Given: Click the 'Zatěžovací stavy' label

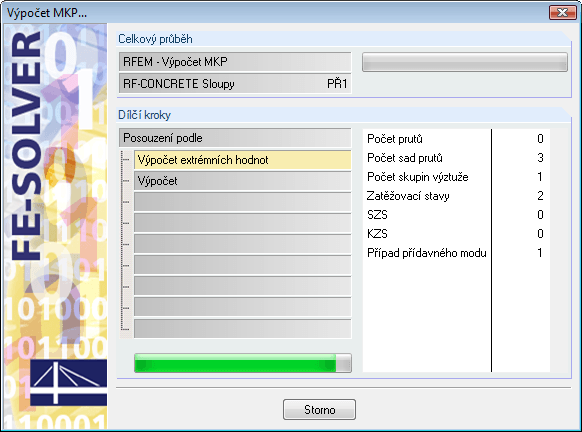Looking at the screenshot, I should tap(408, 196).
